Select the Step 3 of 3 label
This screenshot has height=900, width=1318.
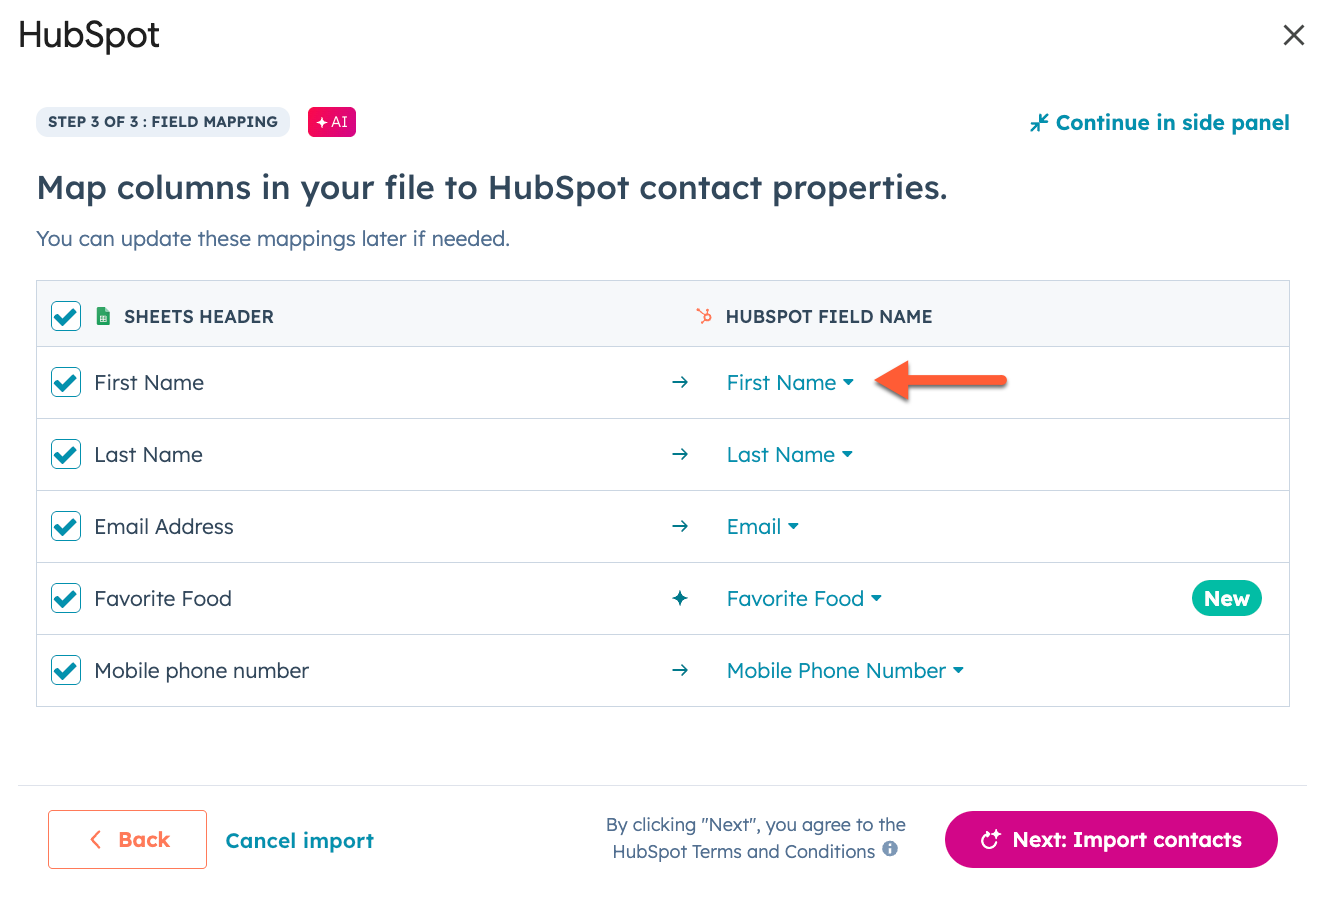[162, 121]
